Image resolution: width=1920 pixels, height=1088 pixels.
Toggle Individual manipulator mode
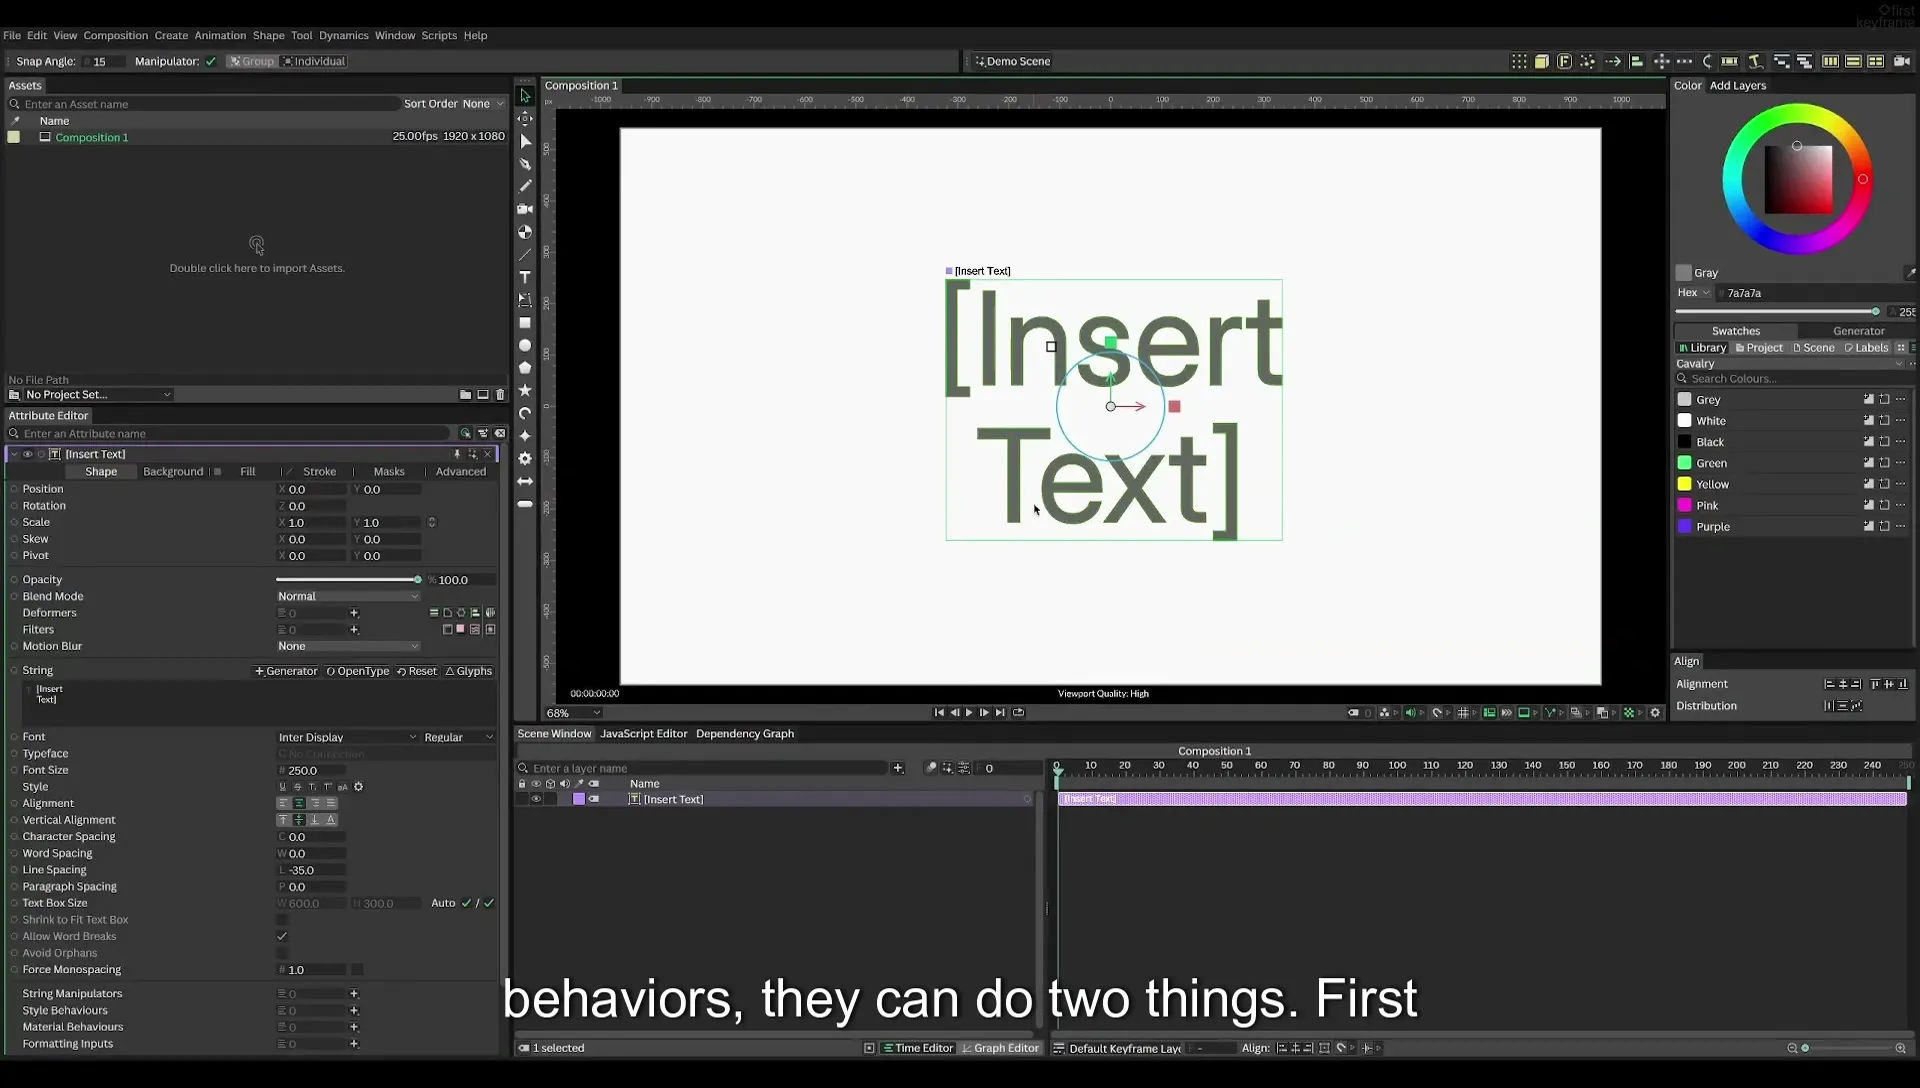point(314,61)
